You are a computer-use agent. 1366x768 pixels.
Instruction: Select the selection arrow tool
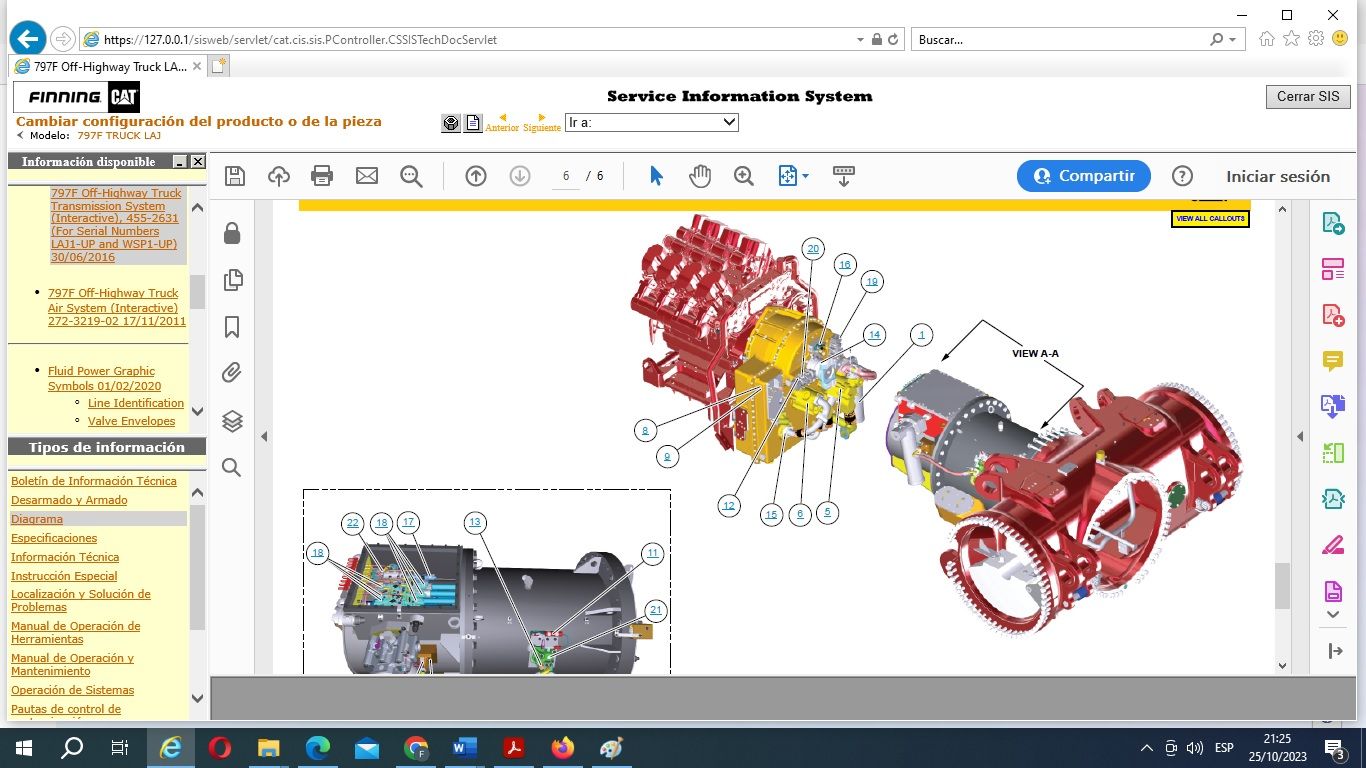[x=656, y=175]
